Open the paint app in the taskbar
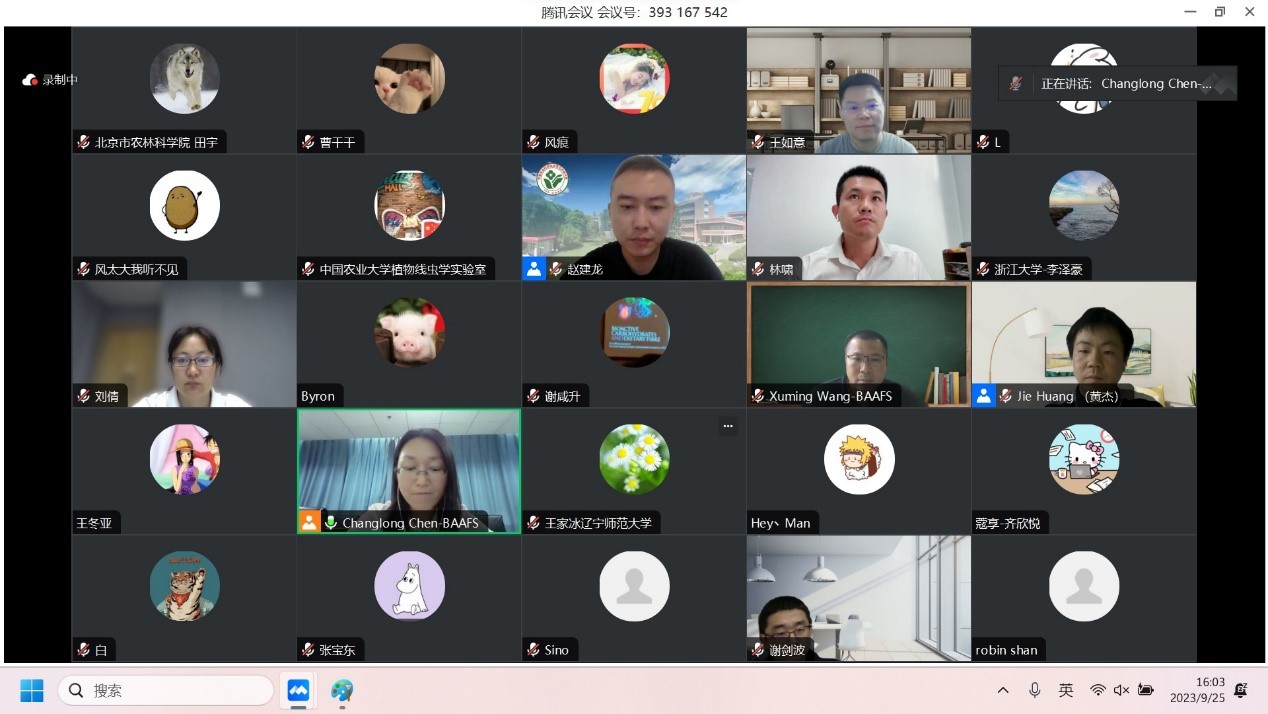Viewport: 1268px width, 714px height. (x=343, y=690)
